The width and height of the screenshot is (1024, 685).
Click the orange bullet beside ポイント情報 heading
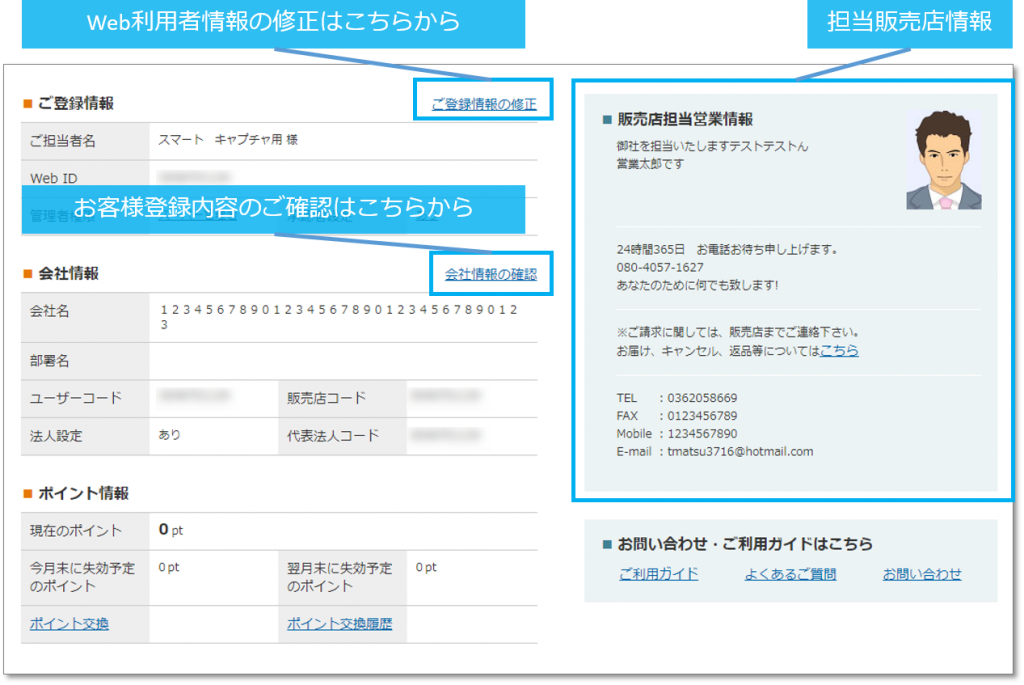tap(28, 493)
